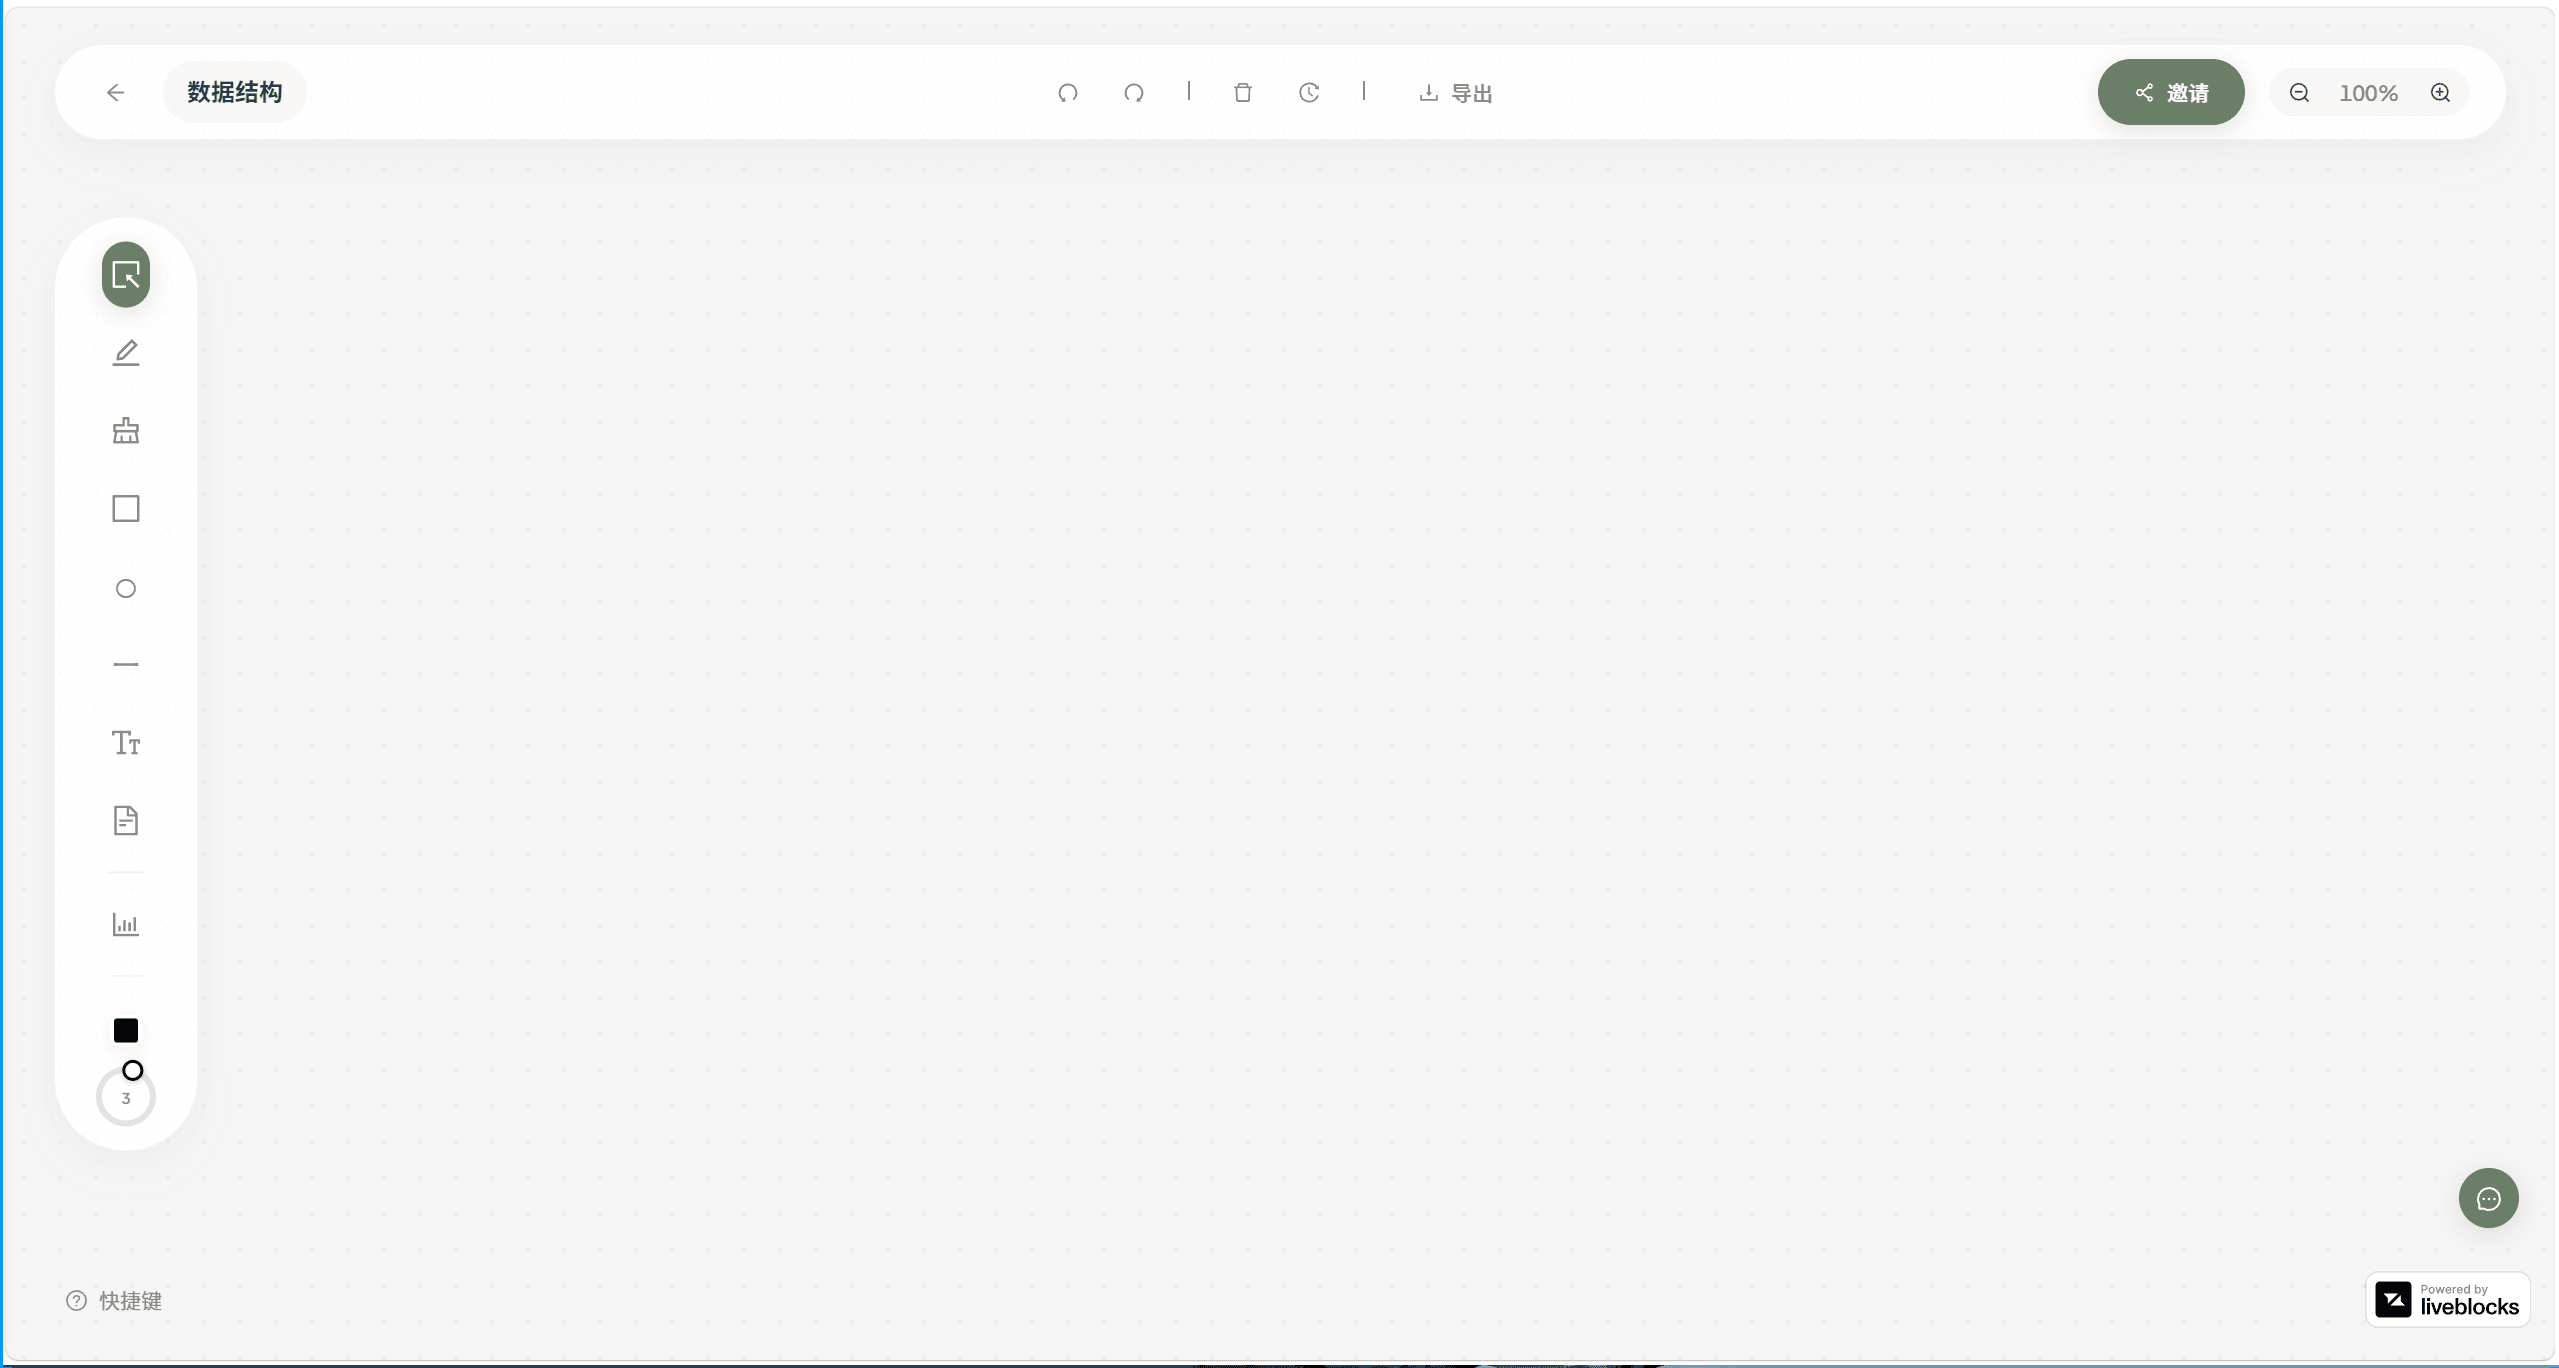The height and width of the screenshot is (1368, 2559).
Task: Open the history clock icon
Action: pyautogui.click(x=1309, y=93)
